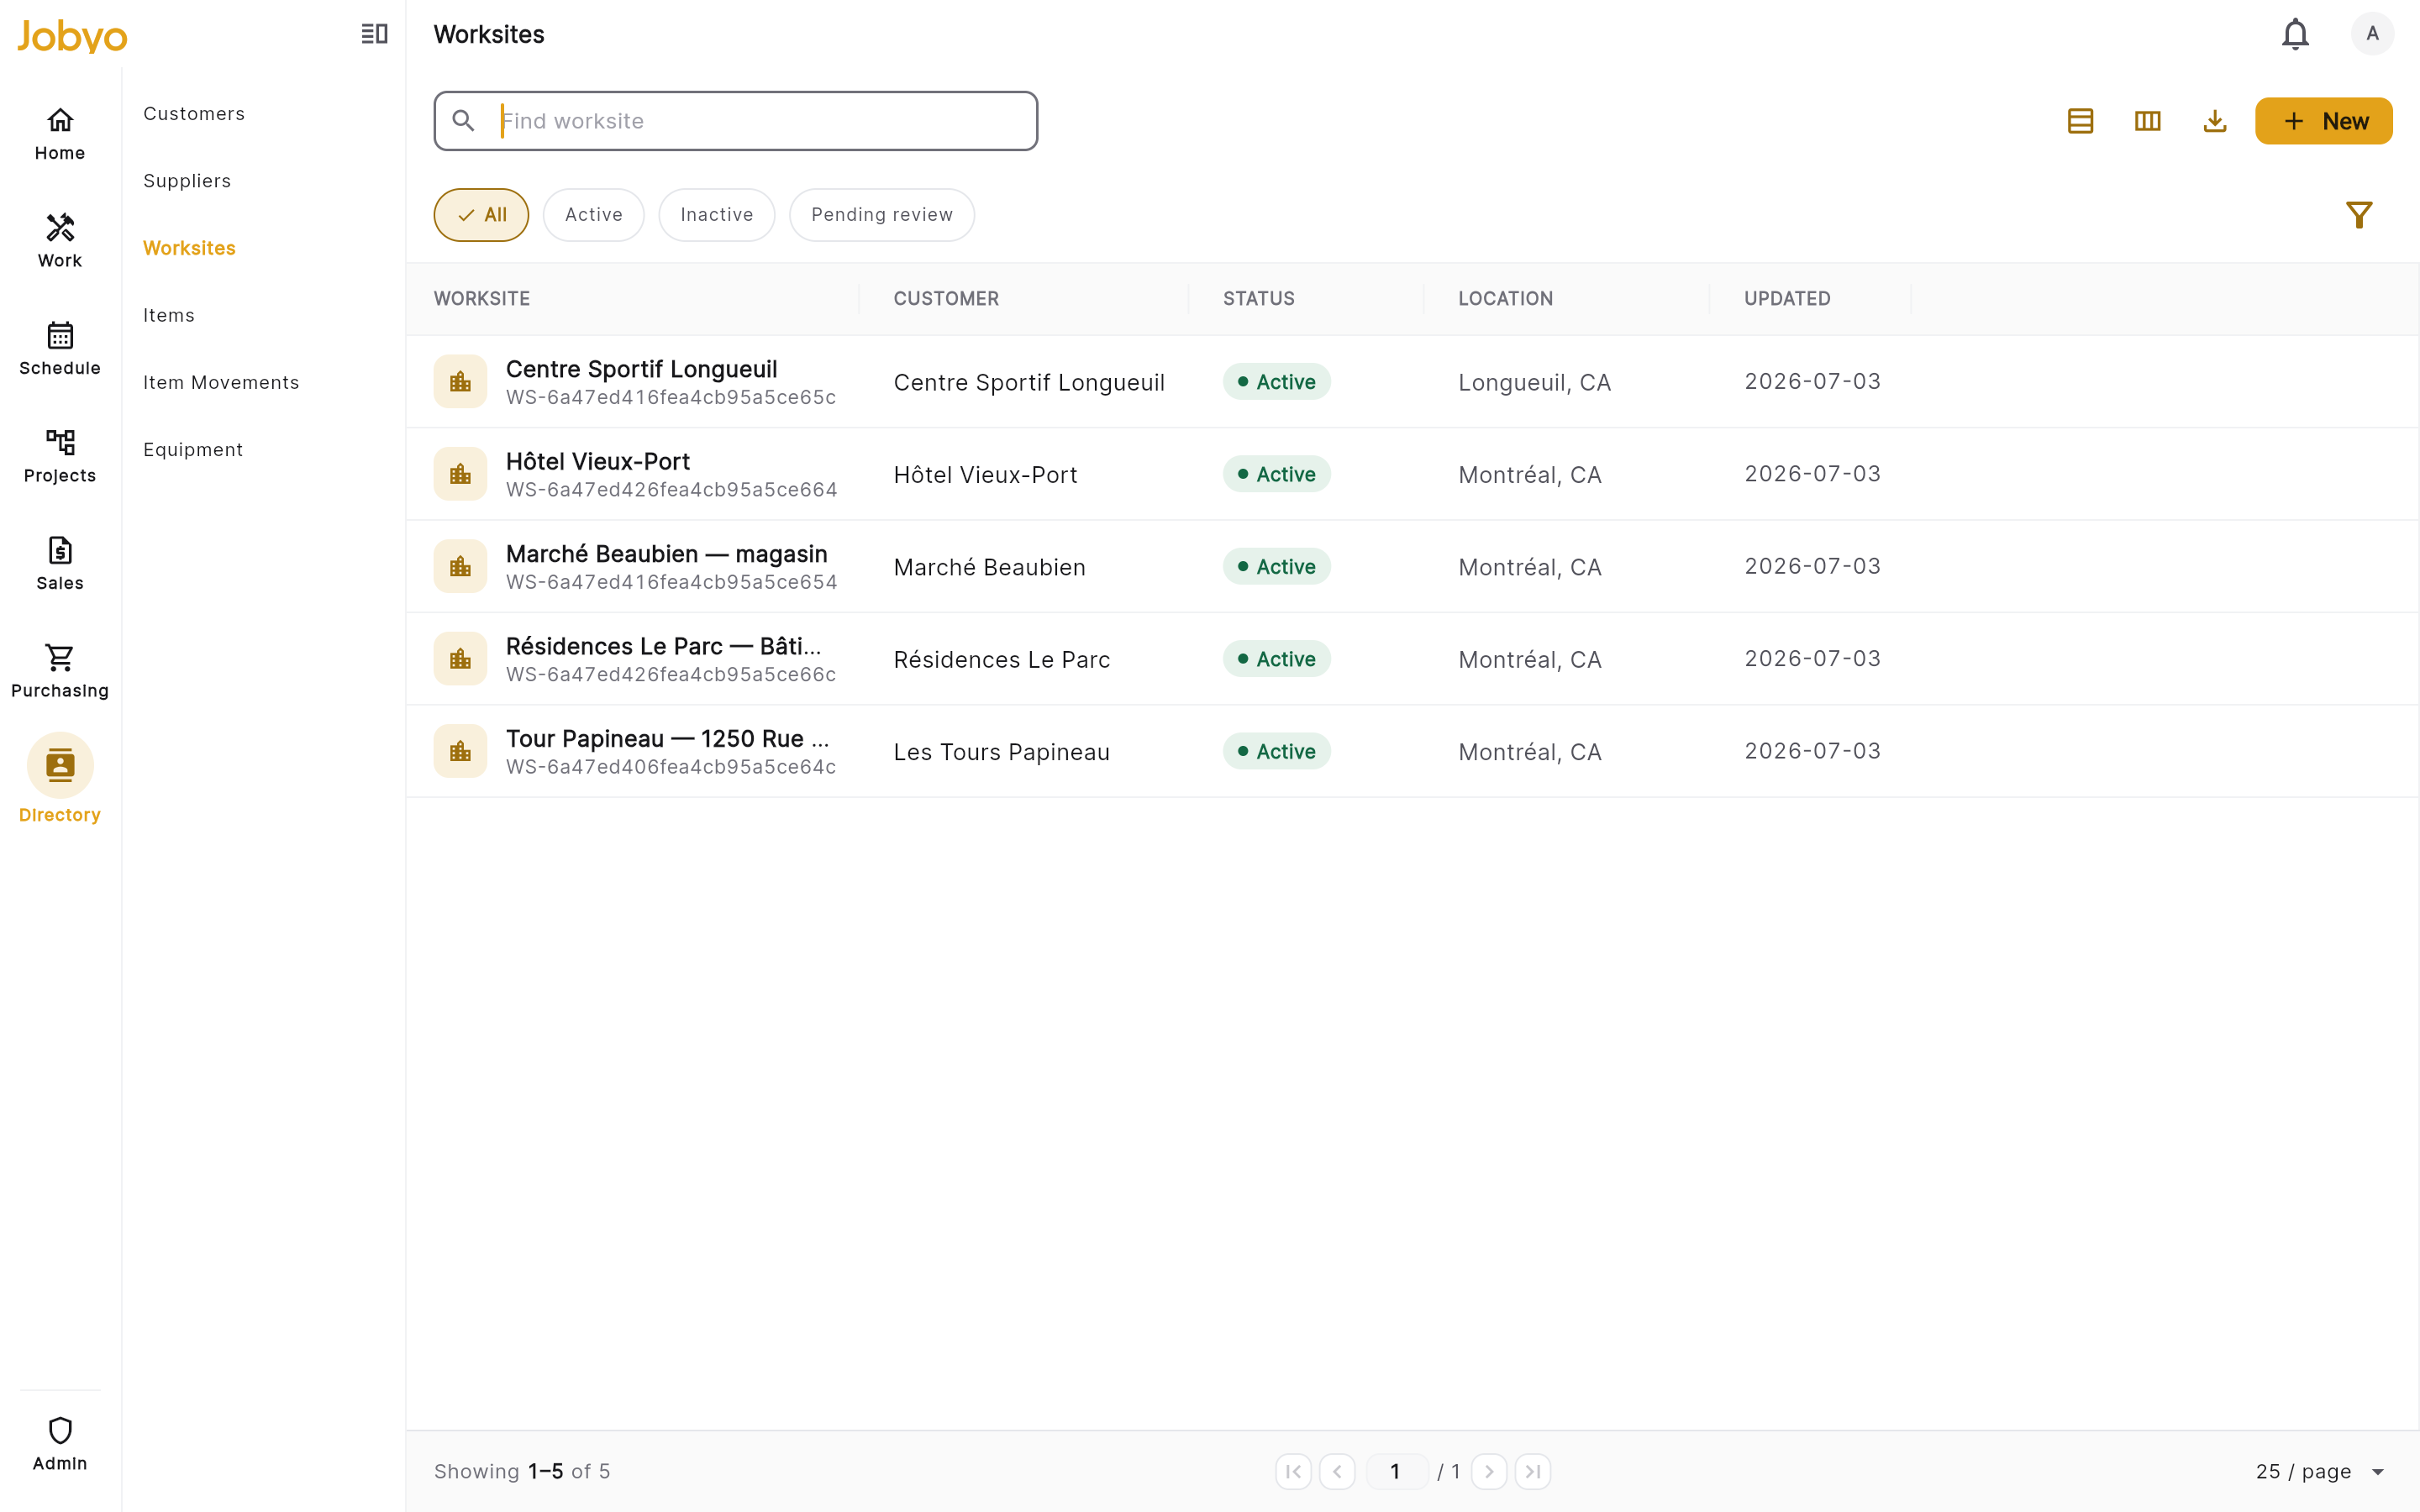This screenshot has height=1512, width=2420.
Task: Open Suppliers in Directory submenu
Action: [187, 181]
